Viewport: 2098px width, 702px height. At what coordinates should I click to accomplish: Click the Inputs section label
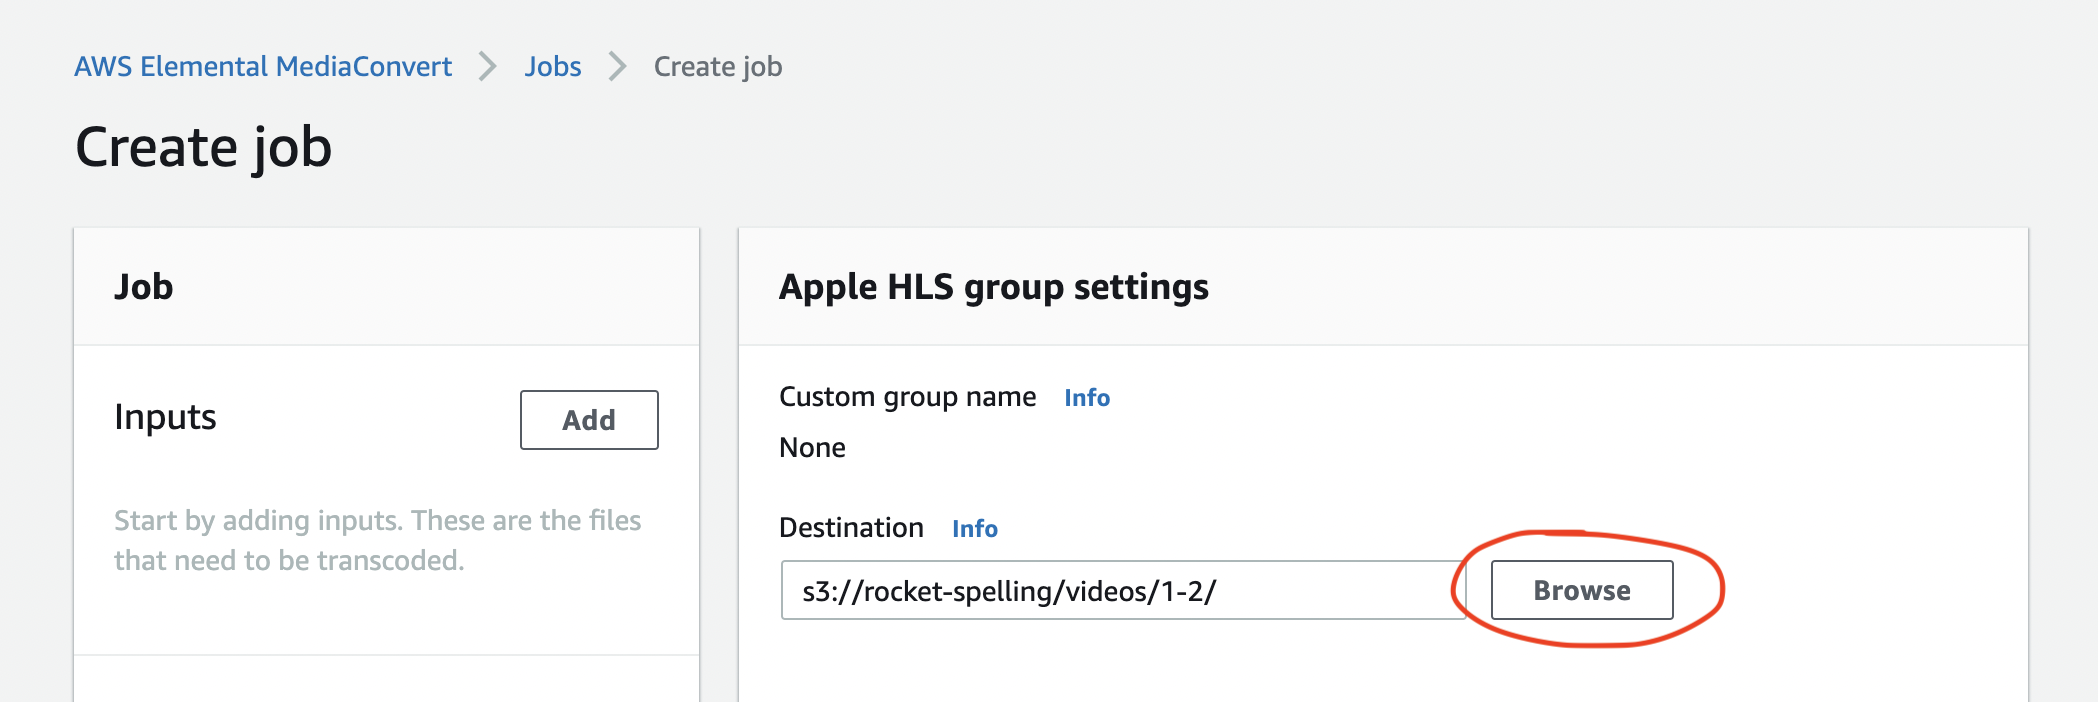[x=165, y=417]
